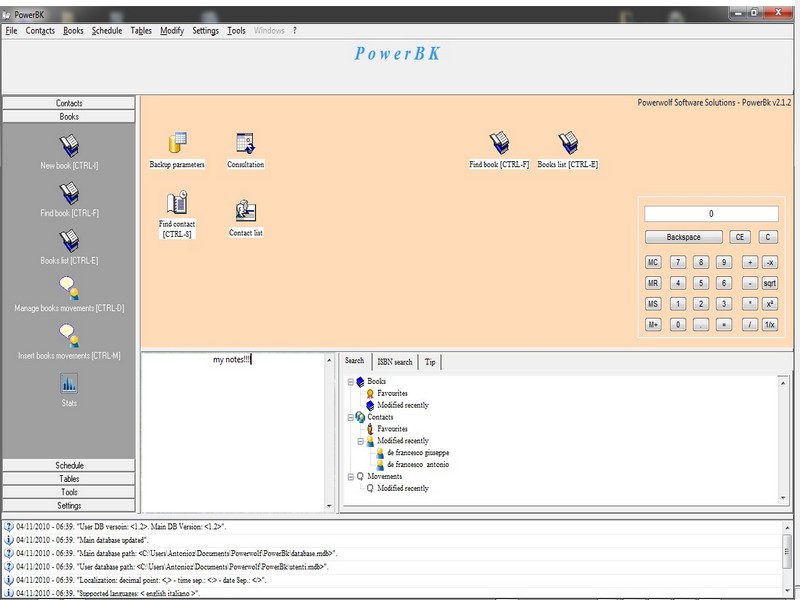
Task: Collapse the Movements tree node
Action: click(x=350, y=477)
